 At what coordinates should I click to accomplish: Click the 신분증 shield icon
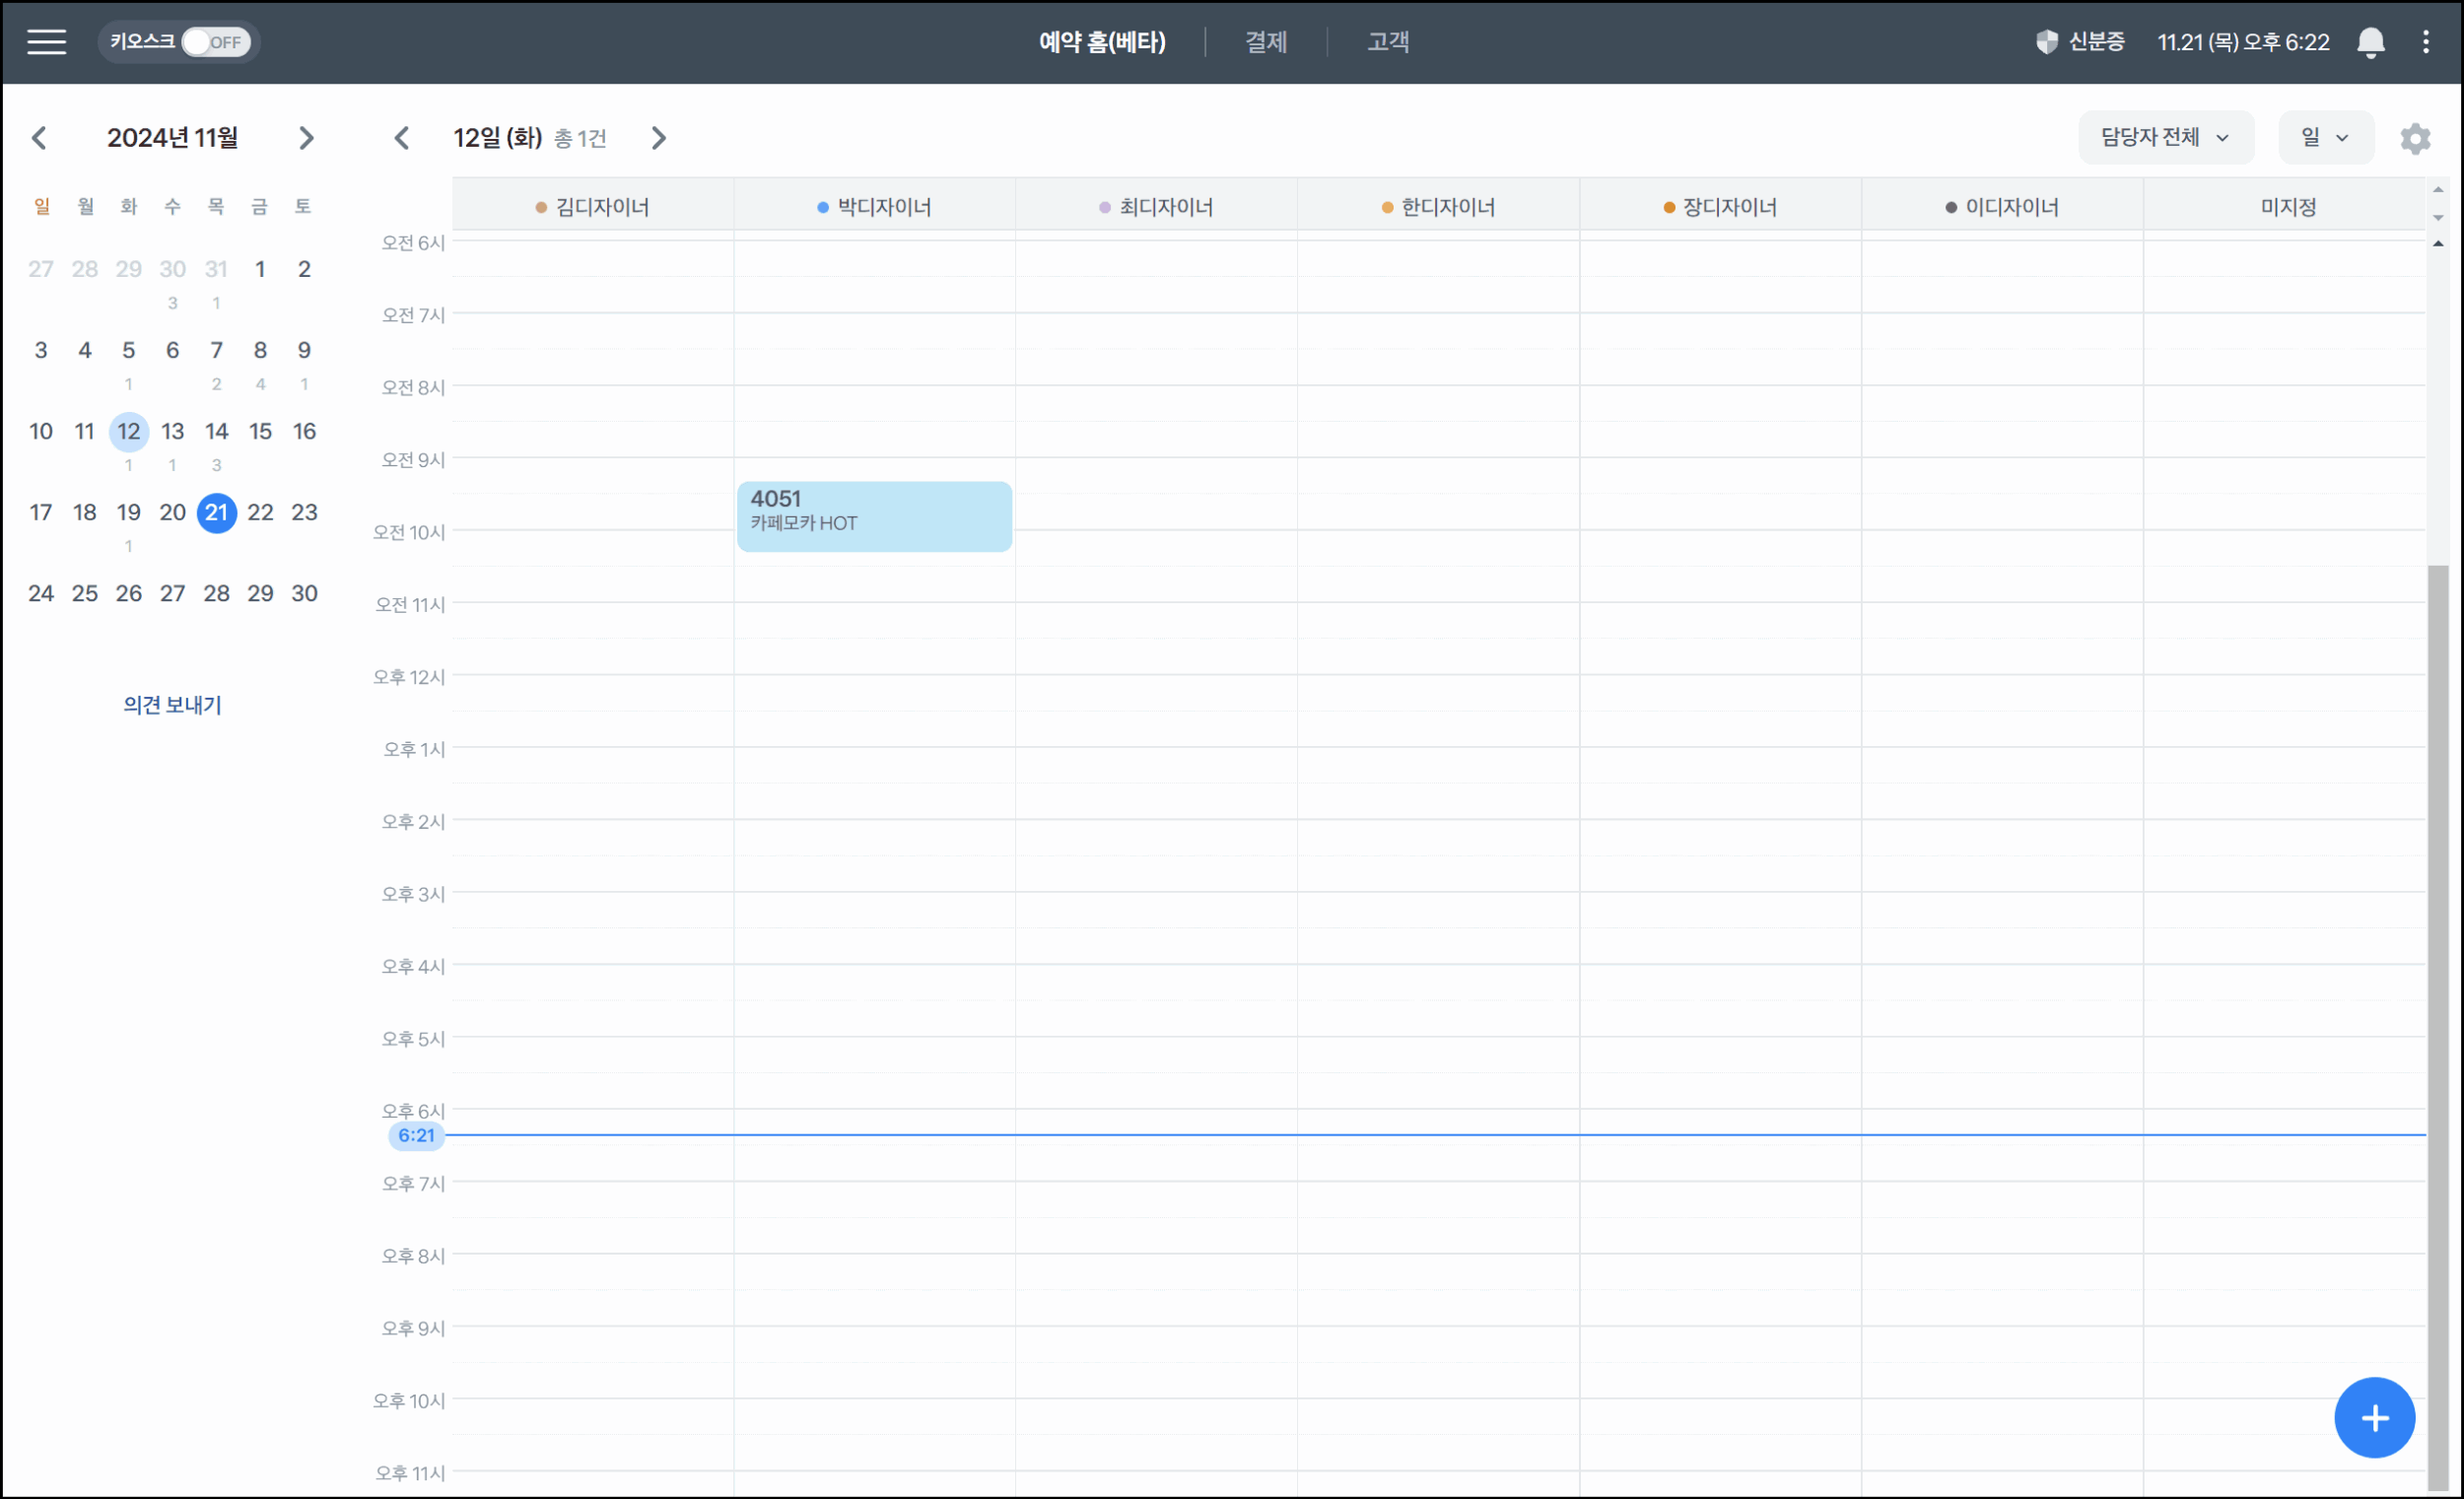pyautogui.click(x=2046, y=42)
